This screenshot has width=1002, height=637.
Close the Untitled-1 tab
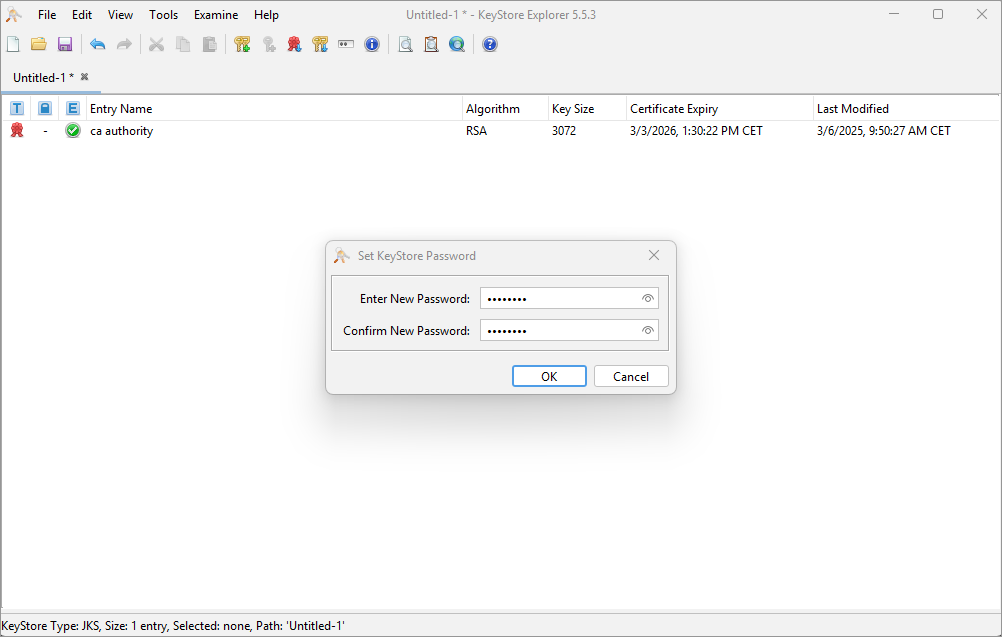(x=85, y=77)
